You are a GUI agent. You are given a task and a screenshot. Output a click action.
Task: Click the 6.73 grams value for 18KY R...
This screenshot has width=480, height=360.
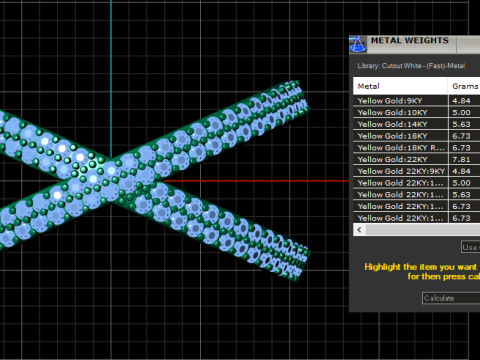click(461, 148)
